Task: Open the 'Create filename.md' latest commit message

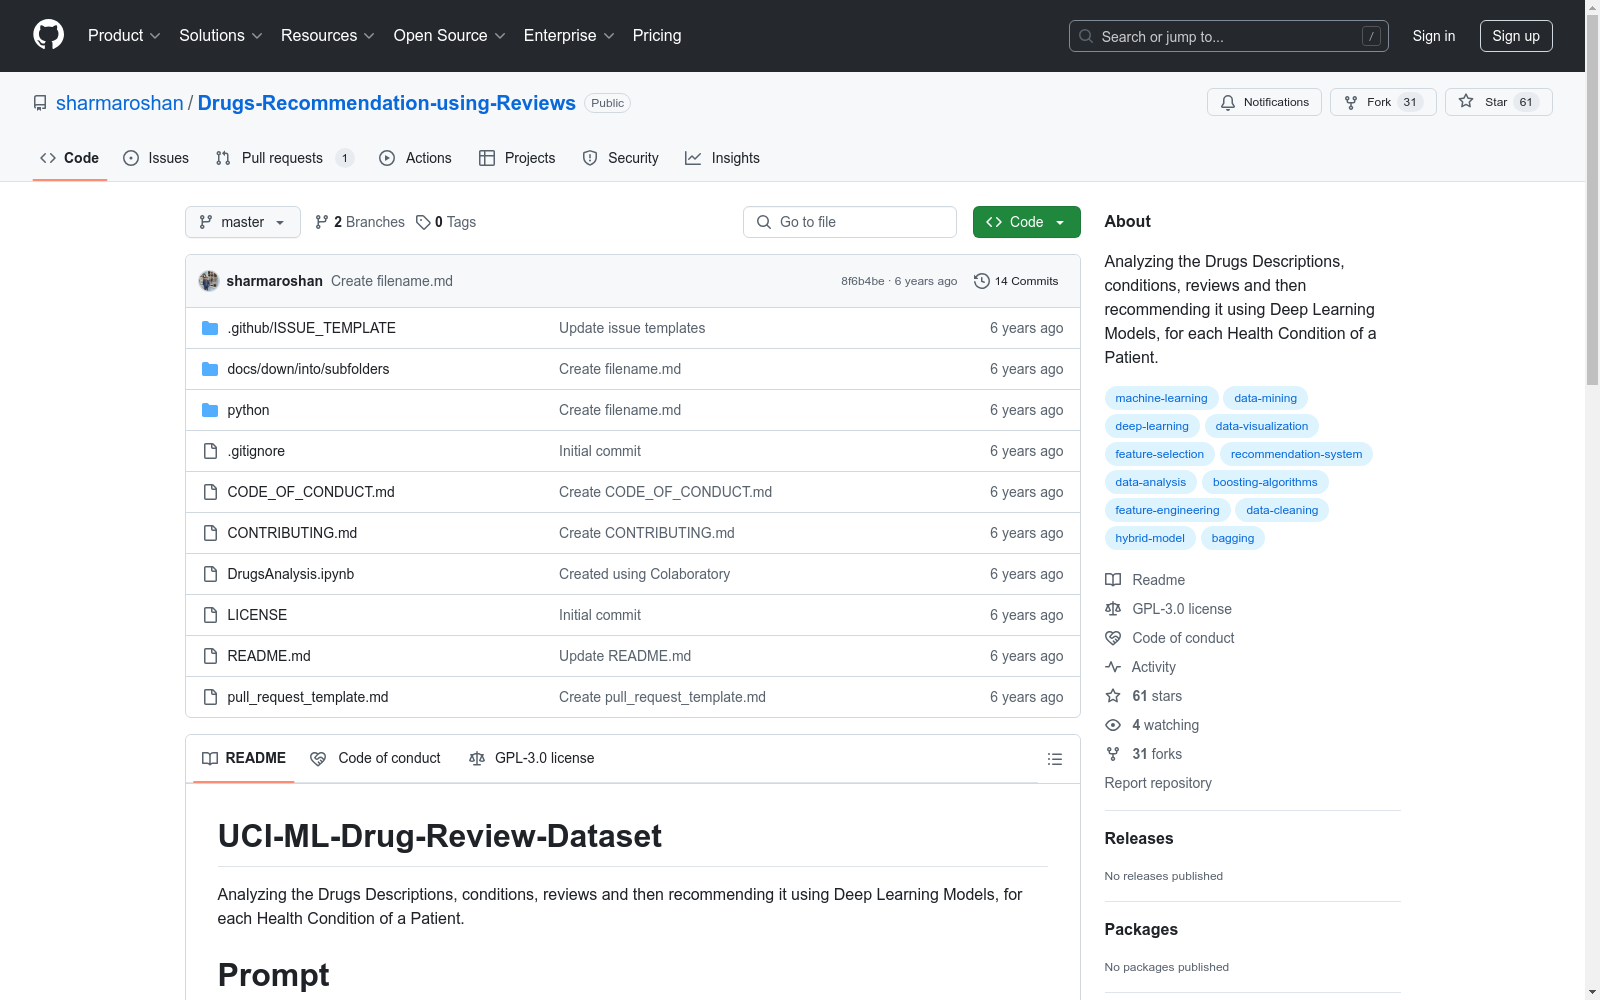Action: click(x=392, y=281)
